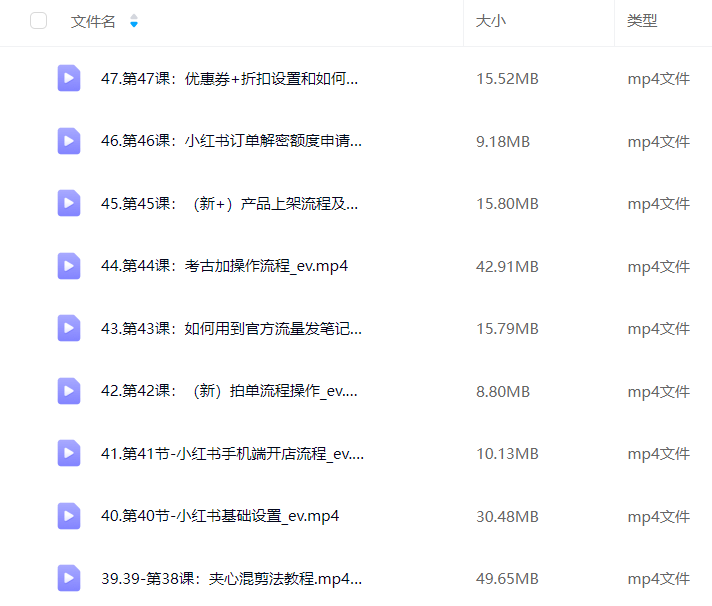The height and width of the screenshot is (606, 712).
Task: Click the 文件名 column header
Action: (x=93, y=21)
